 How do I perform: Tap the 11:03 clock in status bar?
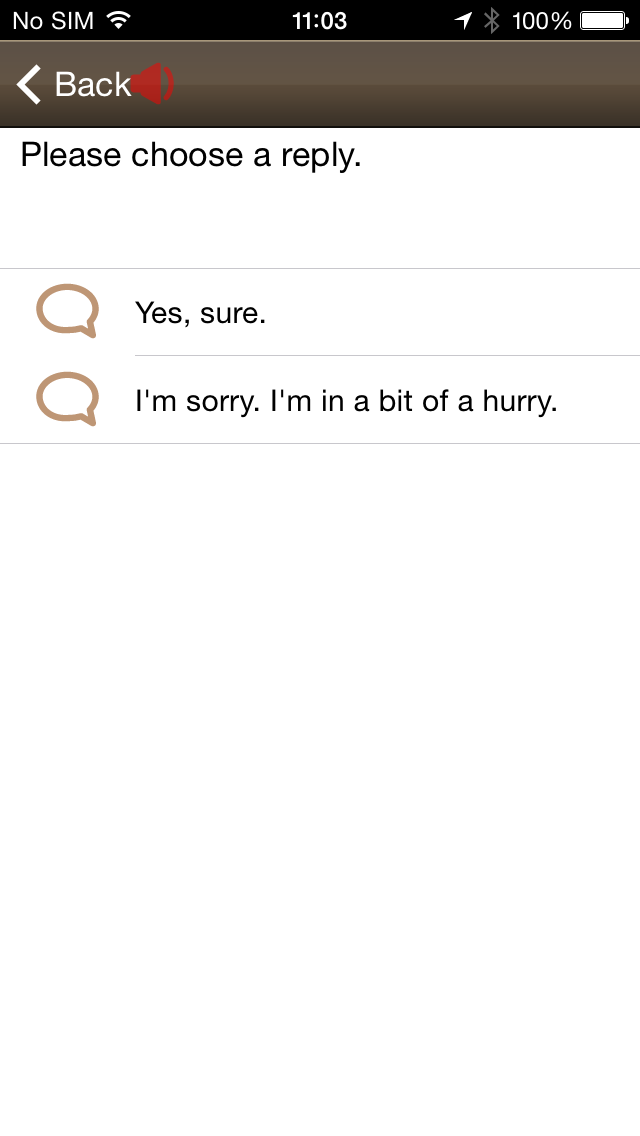tap(320, 20)
